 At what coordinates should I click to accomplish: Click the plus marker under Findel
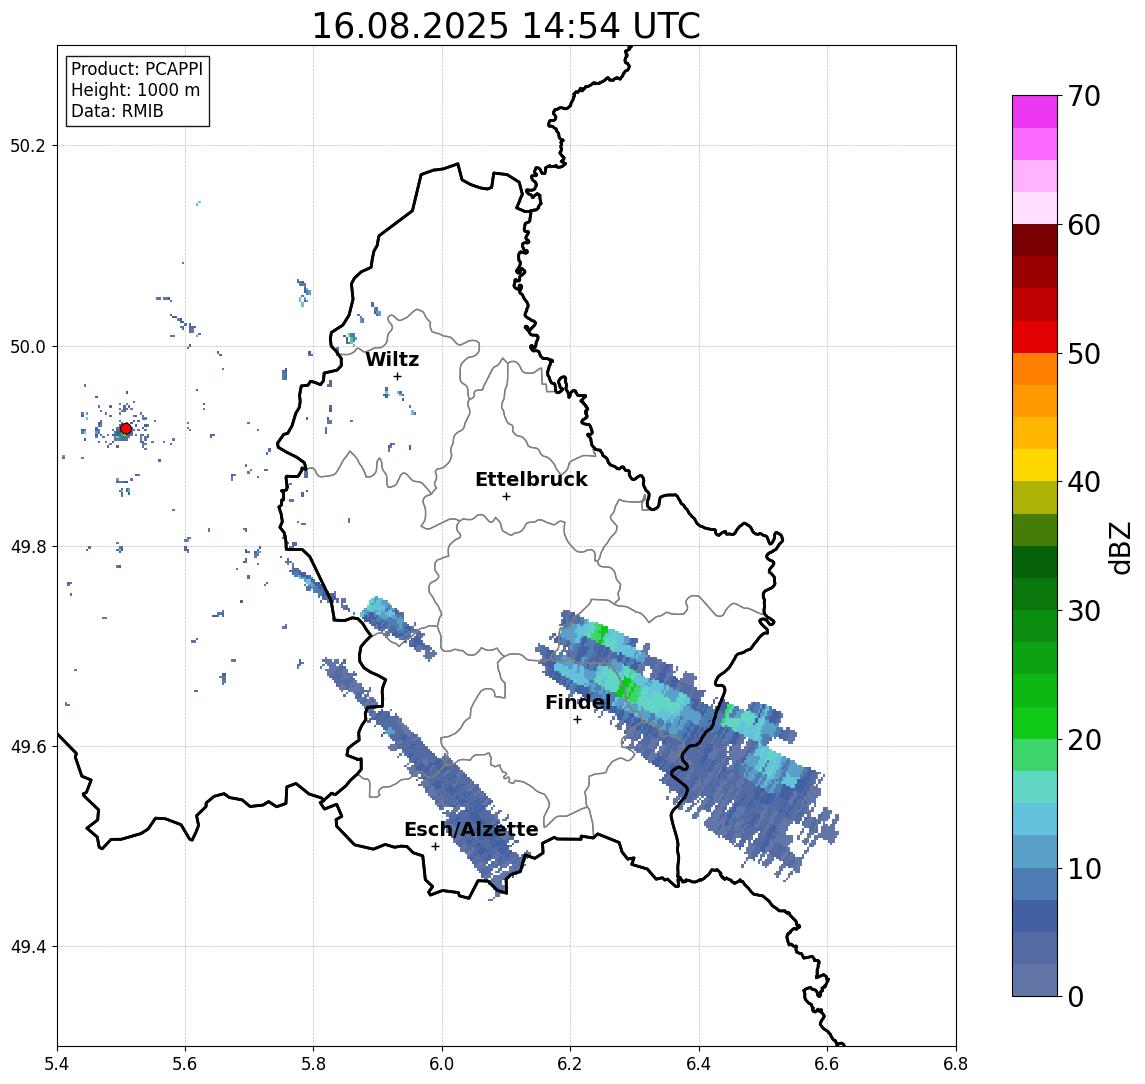(x=577, y=720)
